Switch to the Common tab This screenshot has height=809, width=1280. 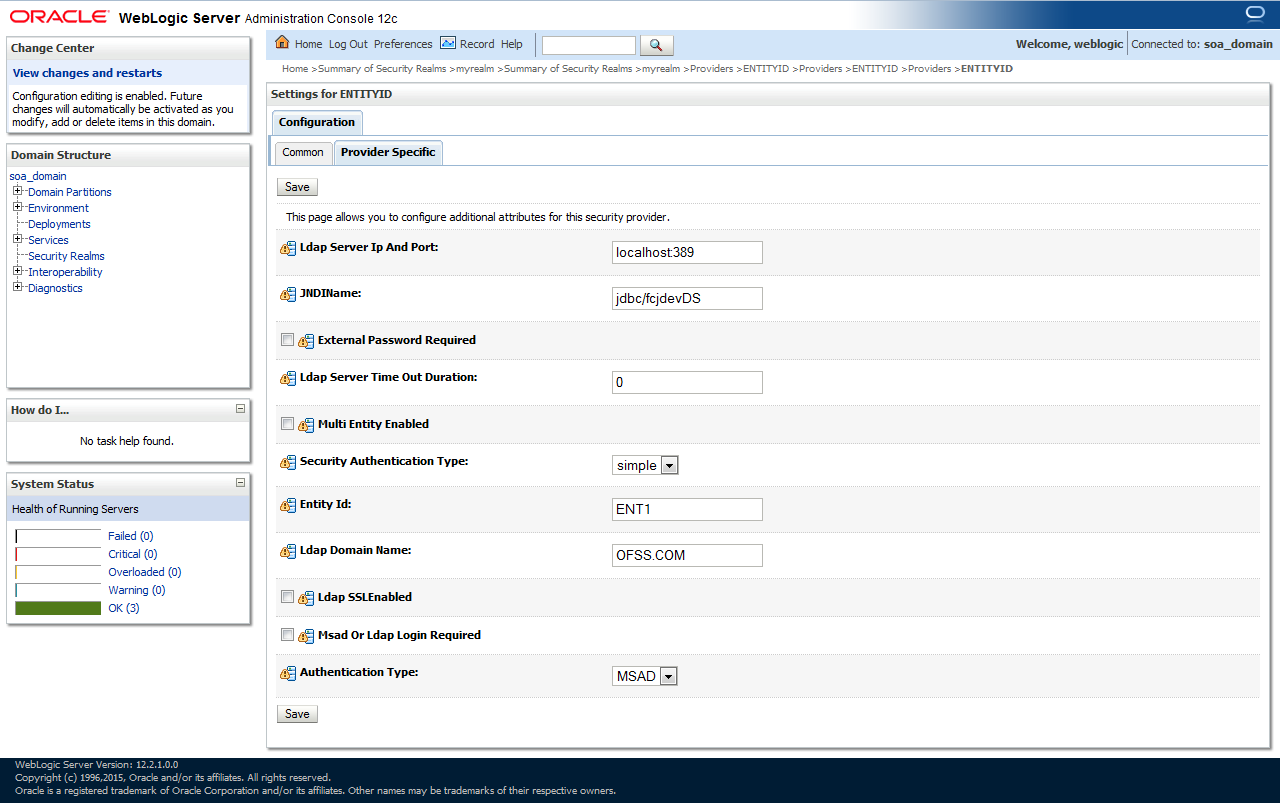303,153
